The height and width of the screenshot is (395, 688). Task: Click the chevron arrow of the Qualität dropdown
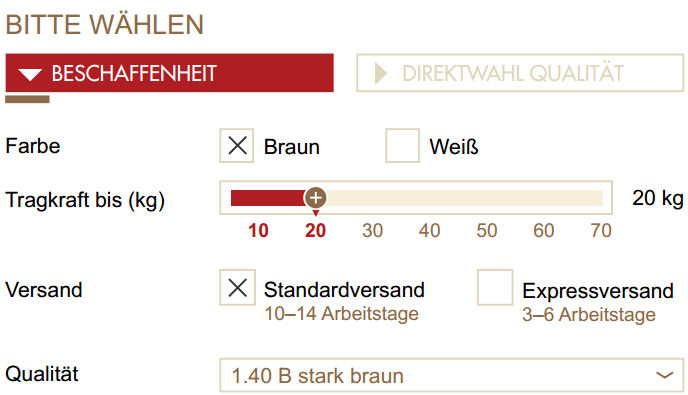pos(664,375)
